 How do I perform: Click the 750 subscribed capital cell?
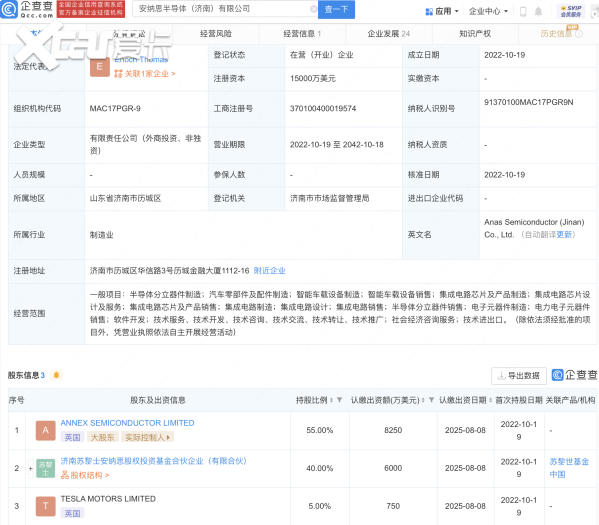coord(393,506)
